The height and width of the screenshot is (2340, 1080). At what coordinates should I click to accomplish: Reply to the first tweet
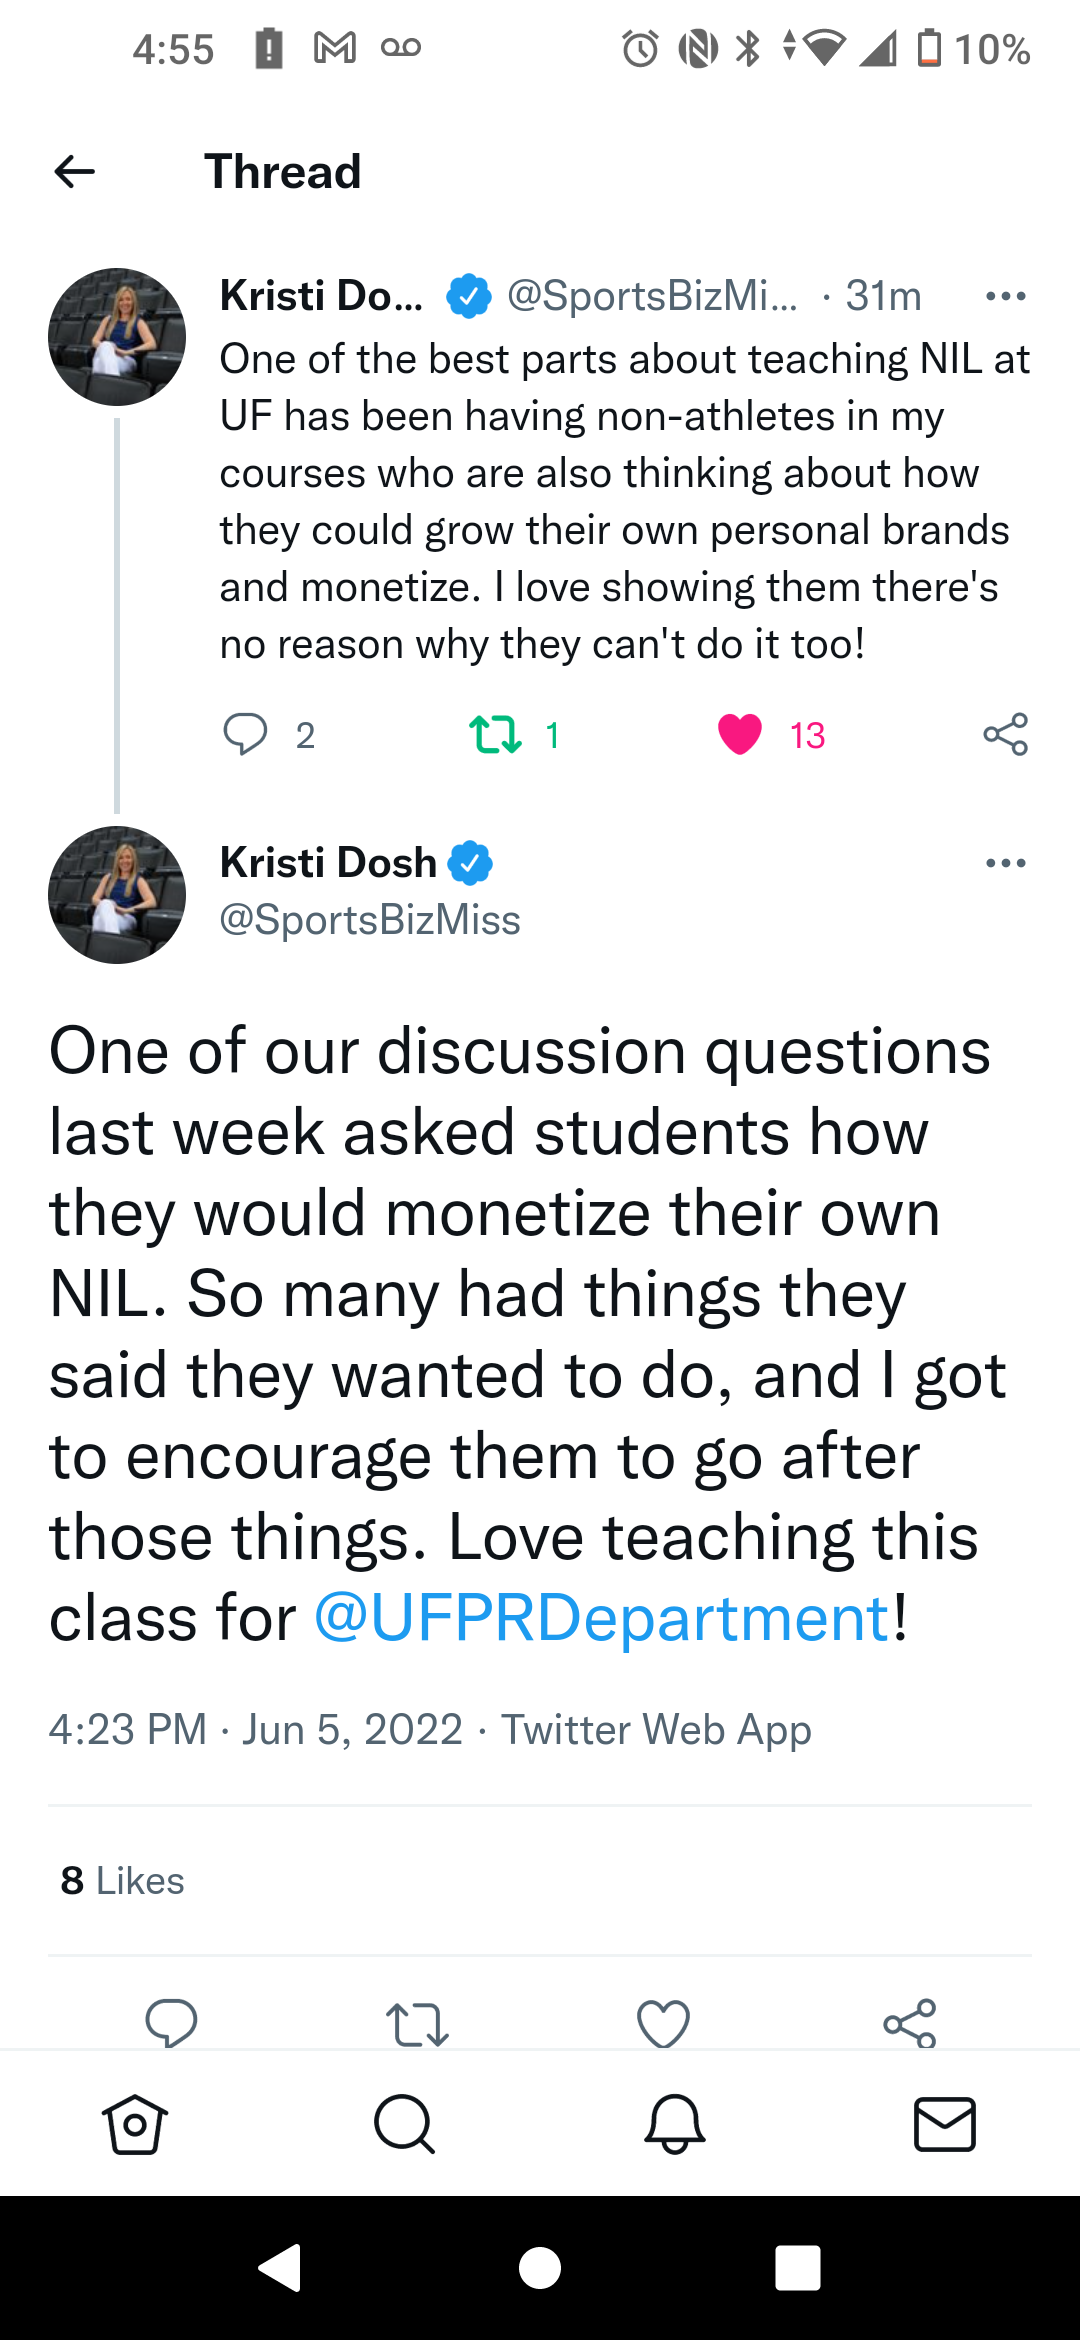[x=245, y=734]
